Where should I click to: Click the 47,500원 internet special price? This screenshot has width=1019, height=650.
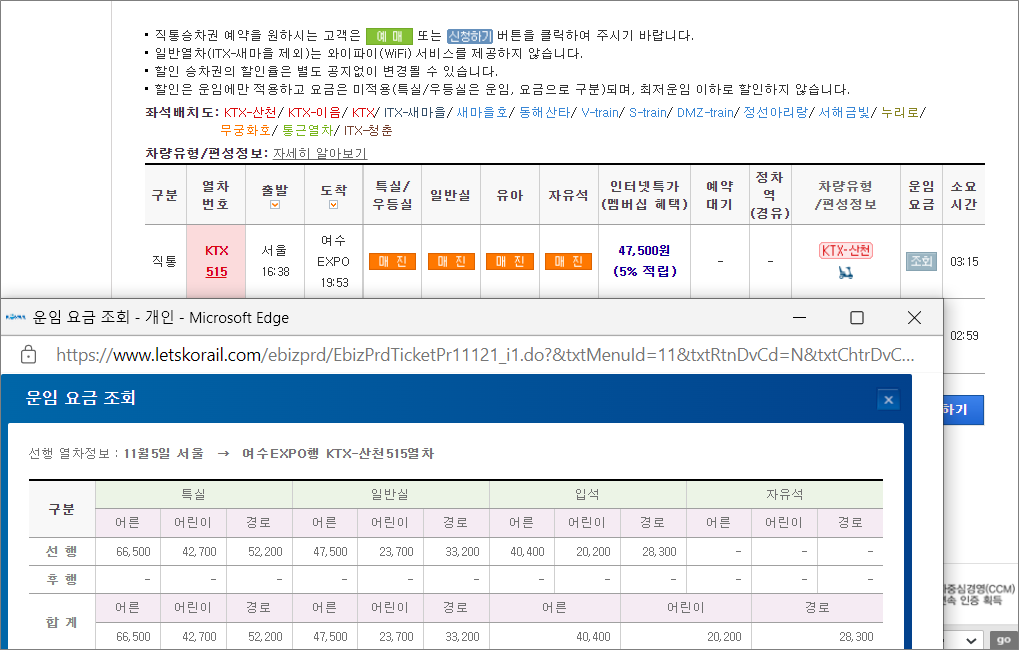[x=644, y=250]
